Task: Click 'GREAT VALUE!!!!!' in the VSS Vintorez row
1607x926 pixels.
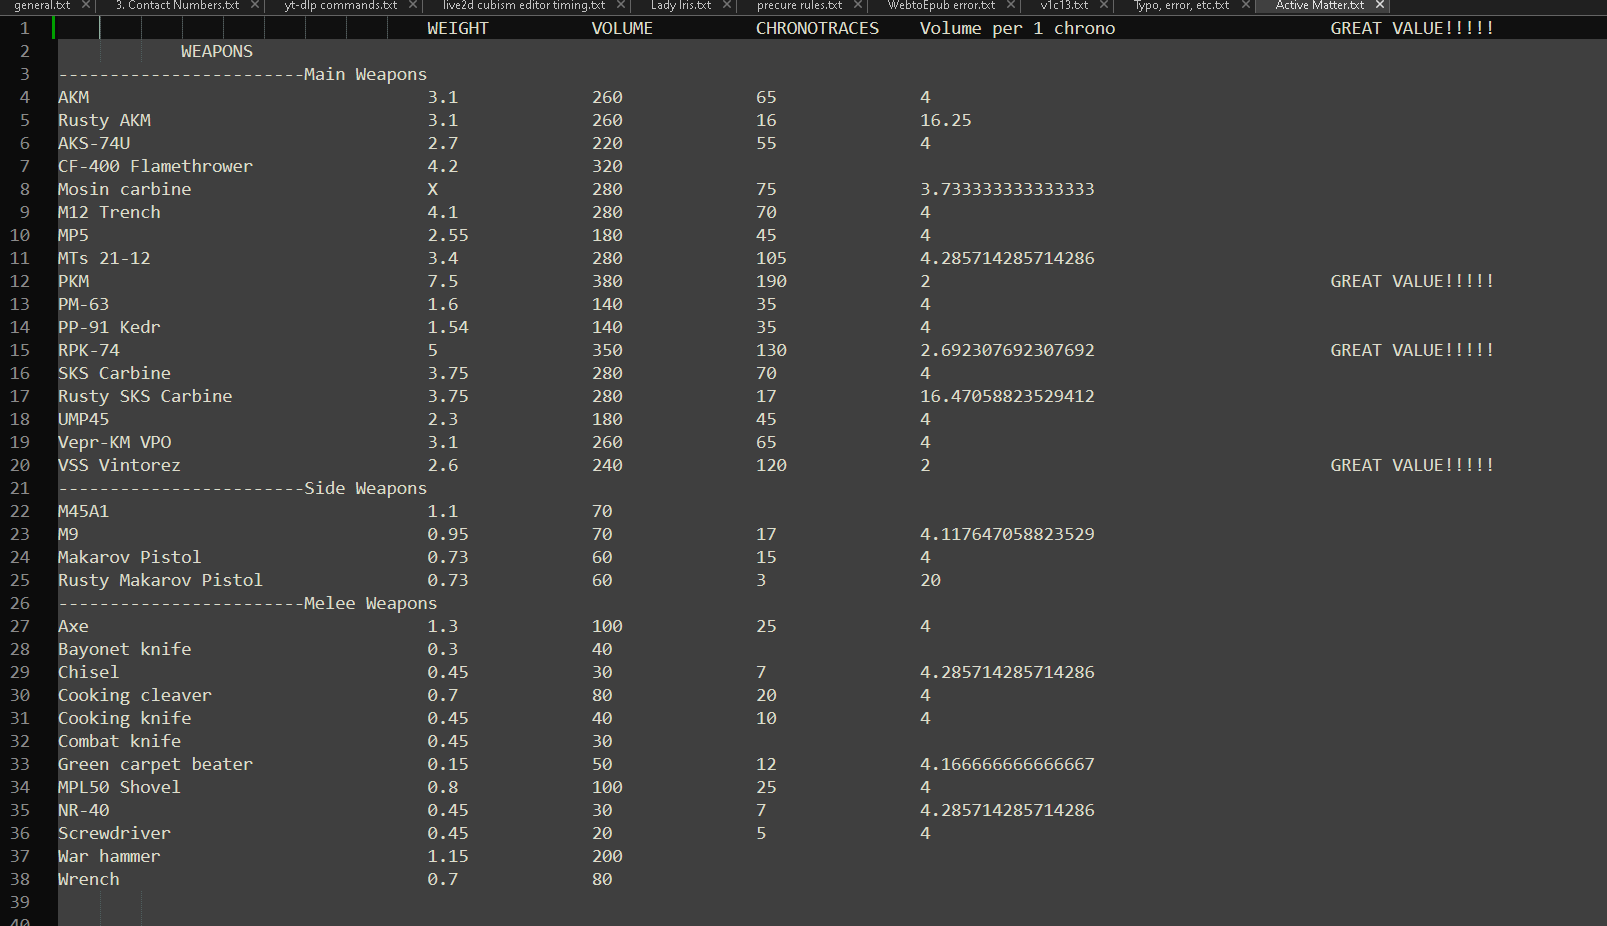Action: click(1412, 465)
